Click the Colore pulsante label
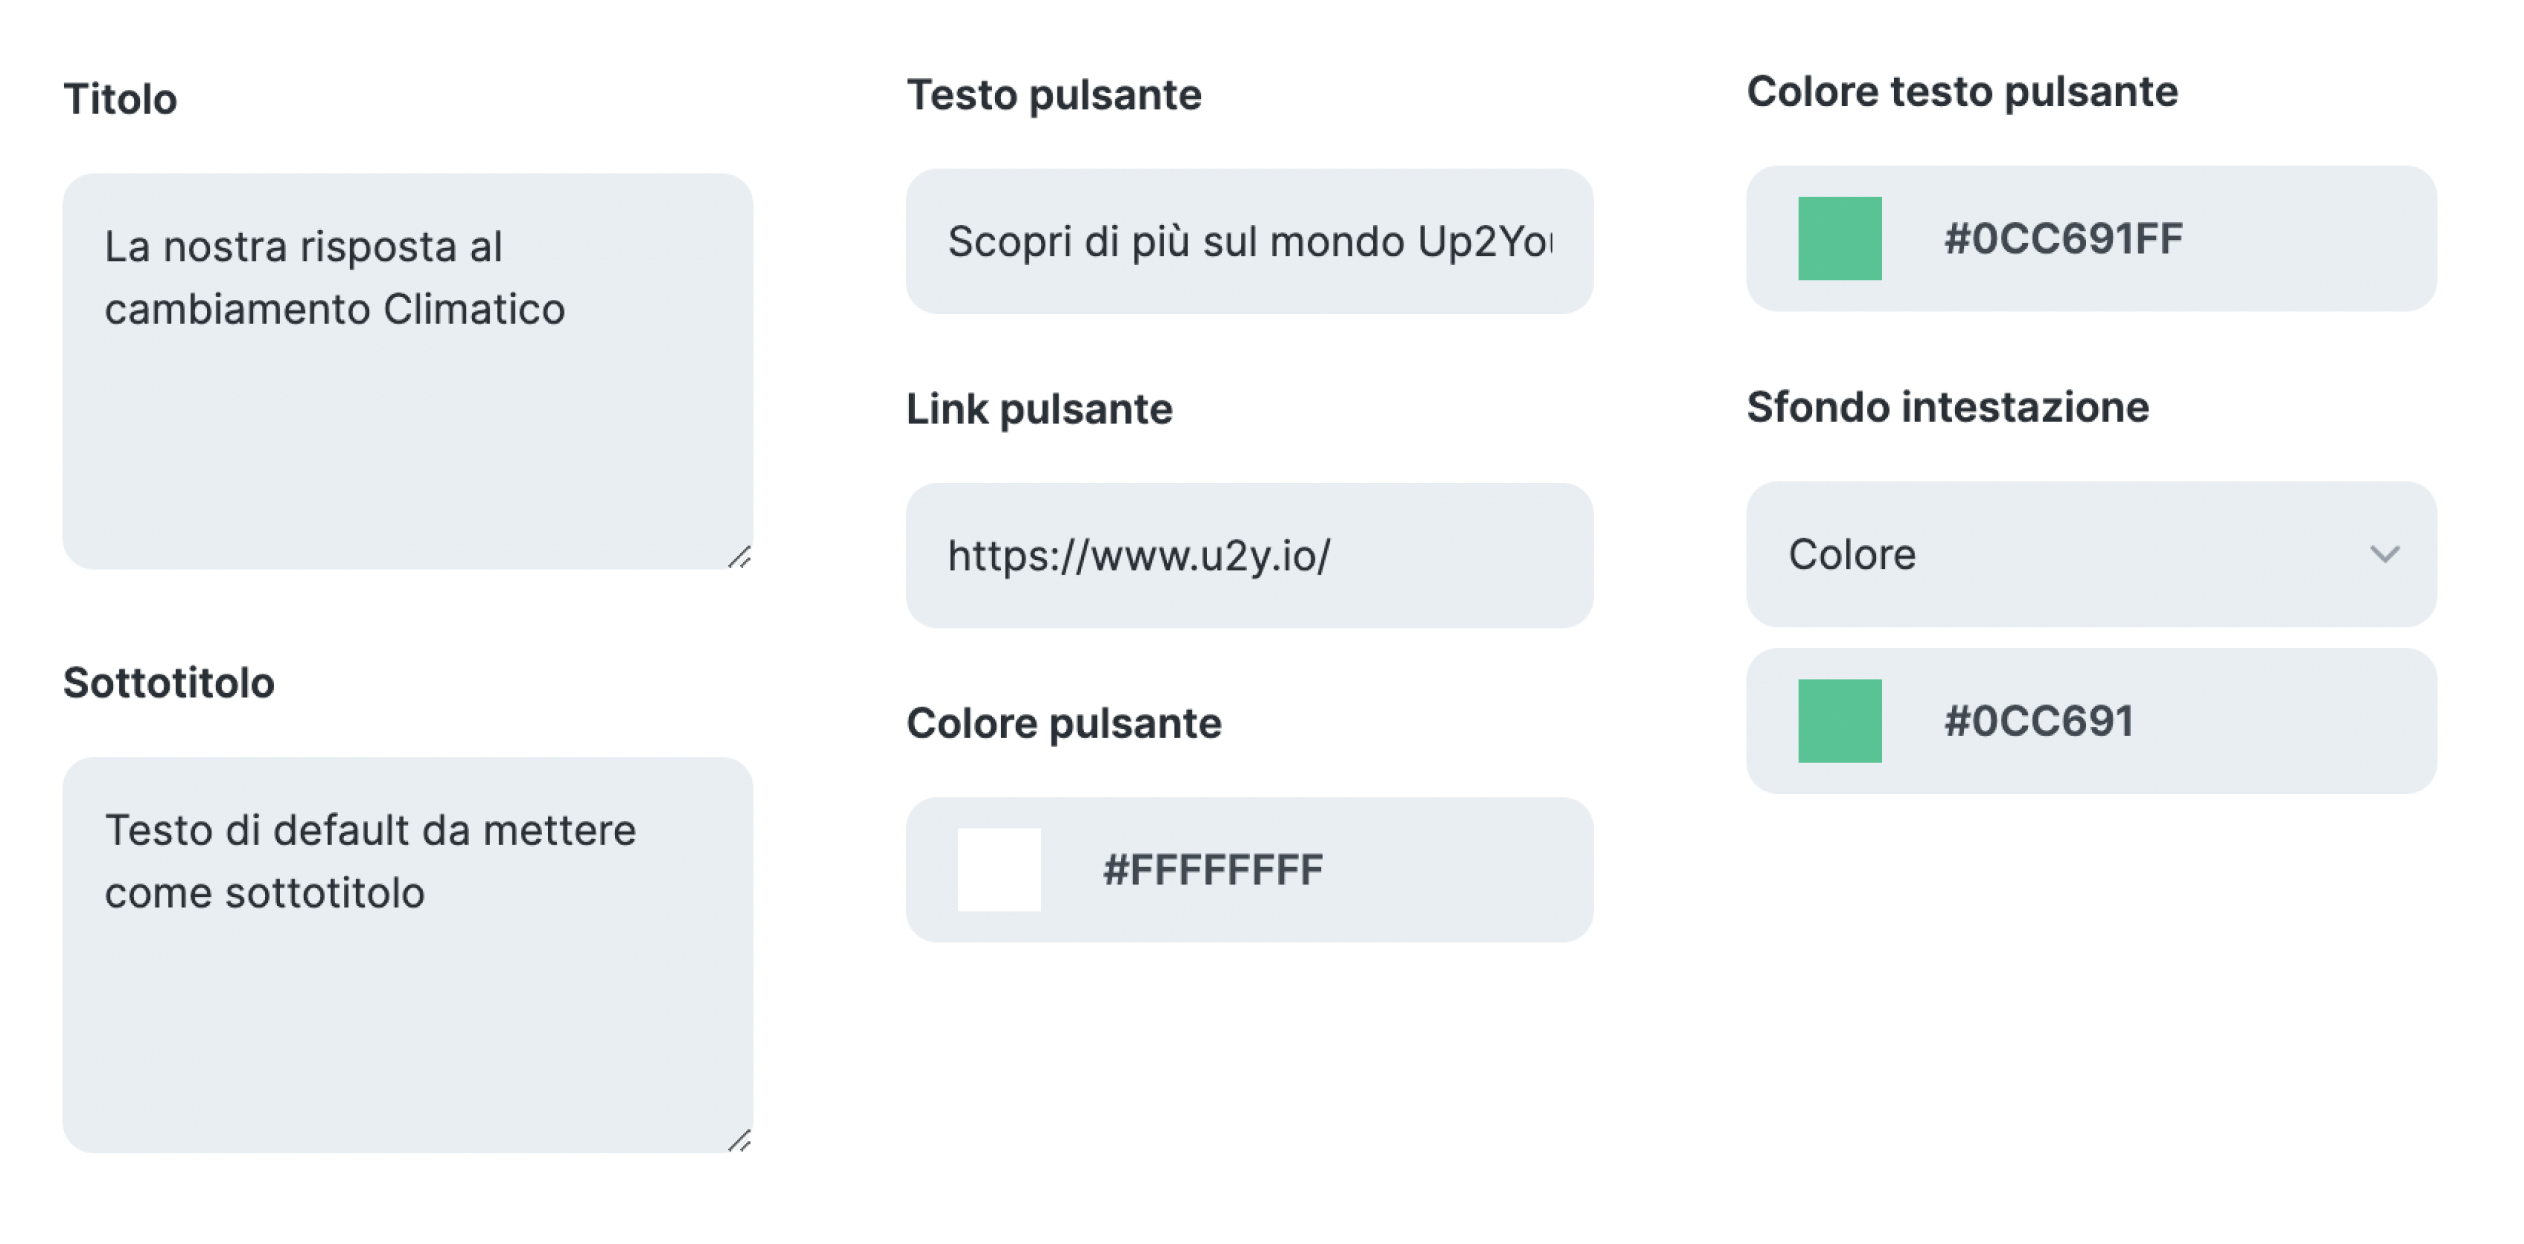 point(1063,723)
